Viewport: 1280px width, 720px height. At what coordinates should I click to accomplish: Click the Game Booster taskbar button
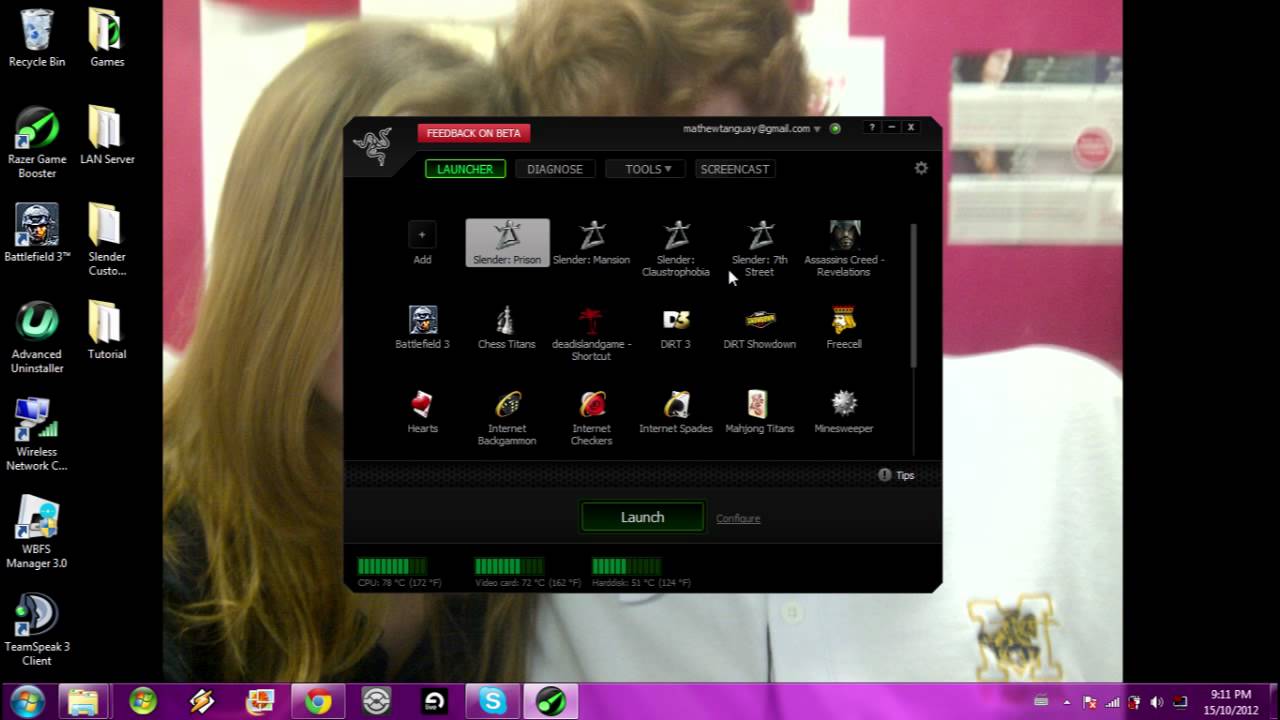[x=550, y=702]
